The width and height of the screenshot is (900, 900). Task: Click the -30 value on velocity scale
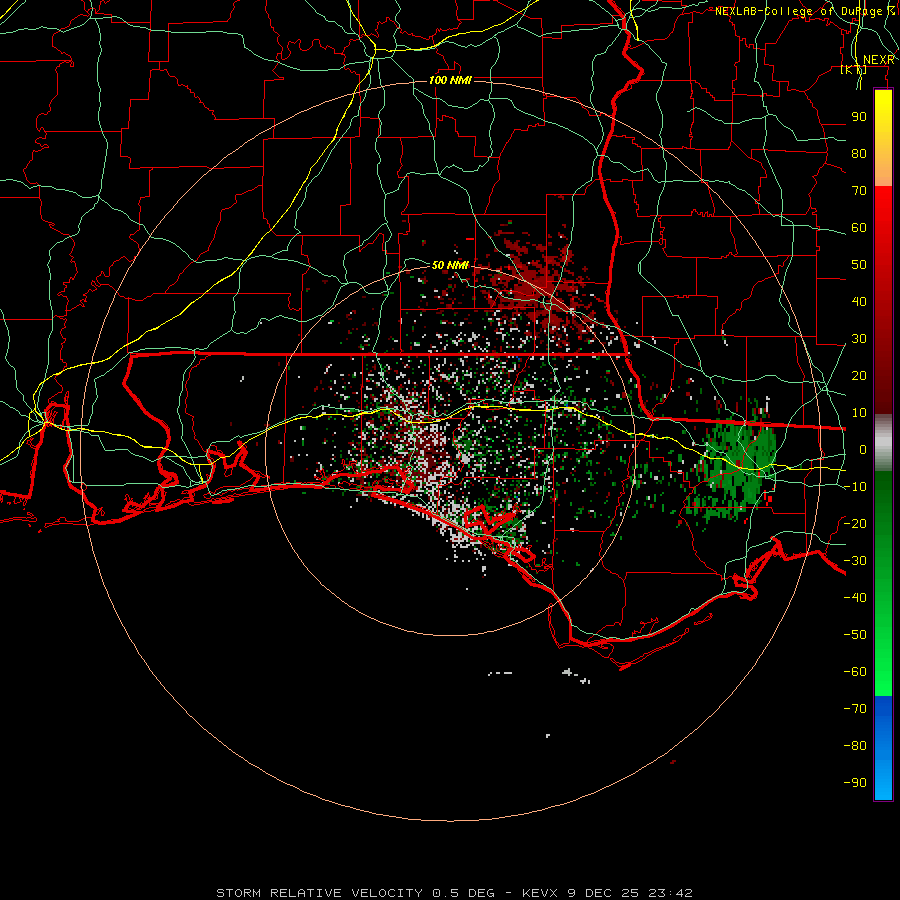855,561
